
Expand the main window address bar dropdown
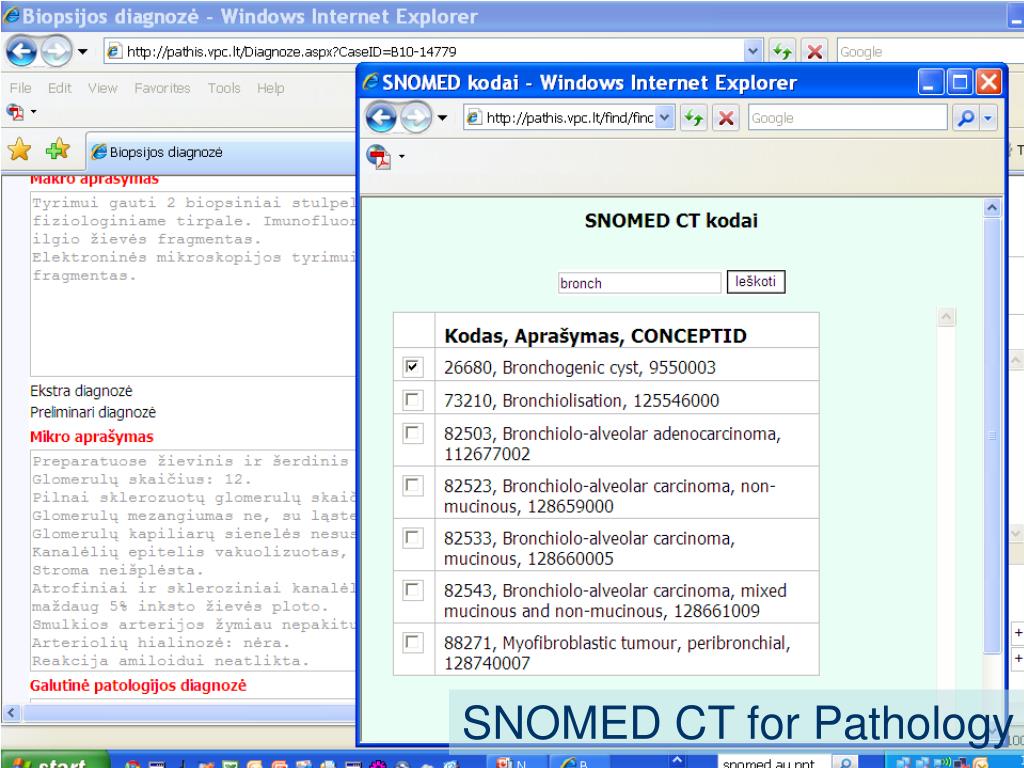(x=753, y=51)
